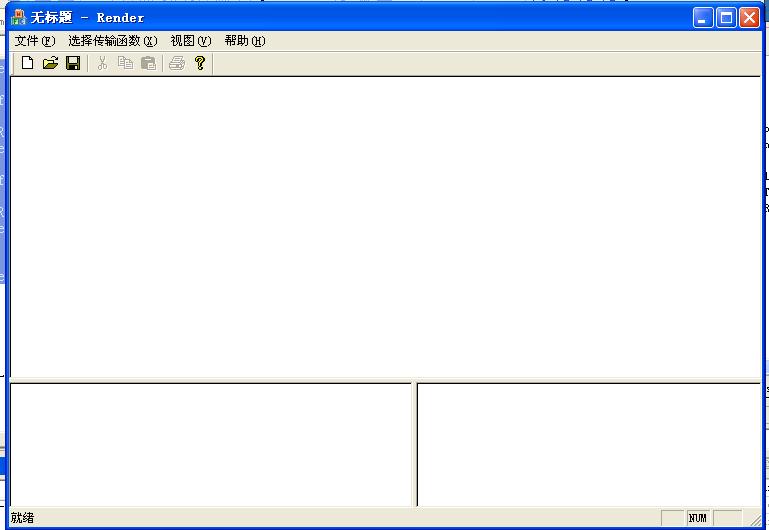Viewport: 769px width, 530px height.
Task: Click the 就绪 status bar text
Action: click(22, 518)
